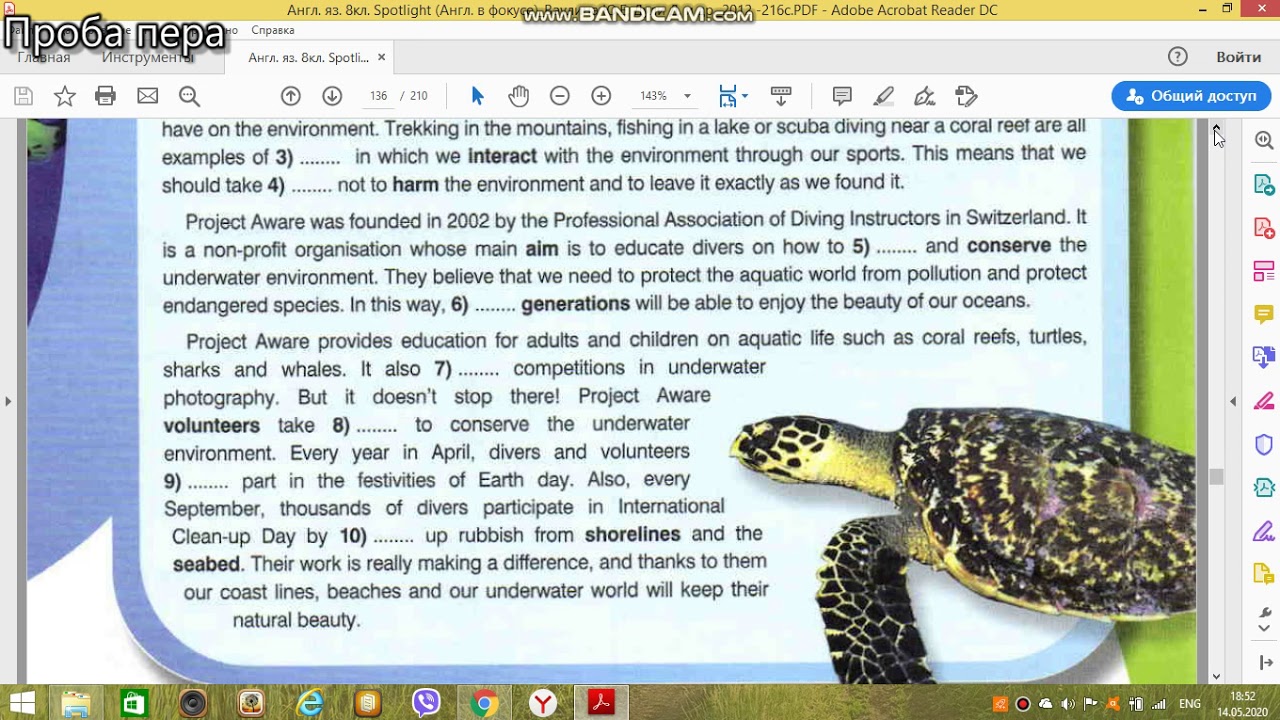Expand the left navigation pane arrow
The image size is (1280, 720).
(x=8, y=401)
